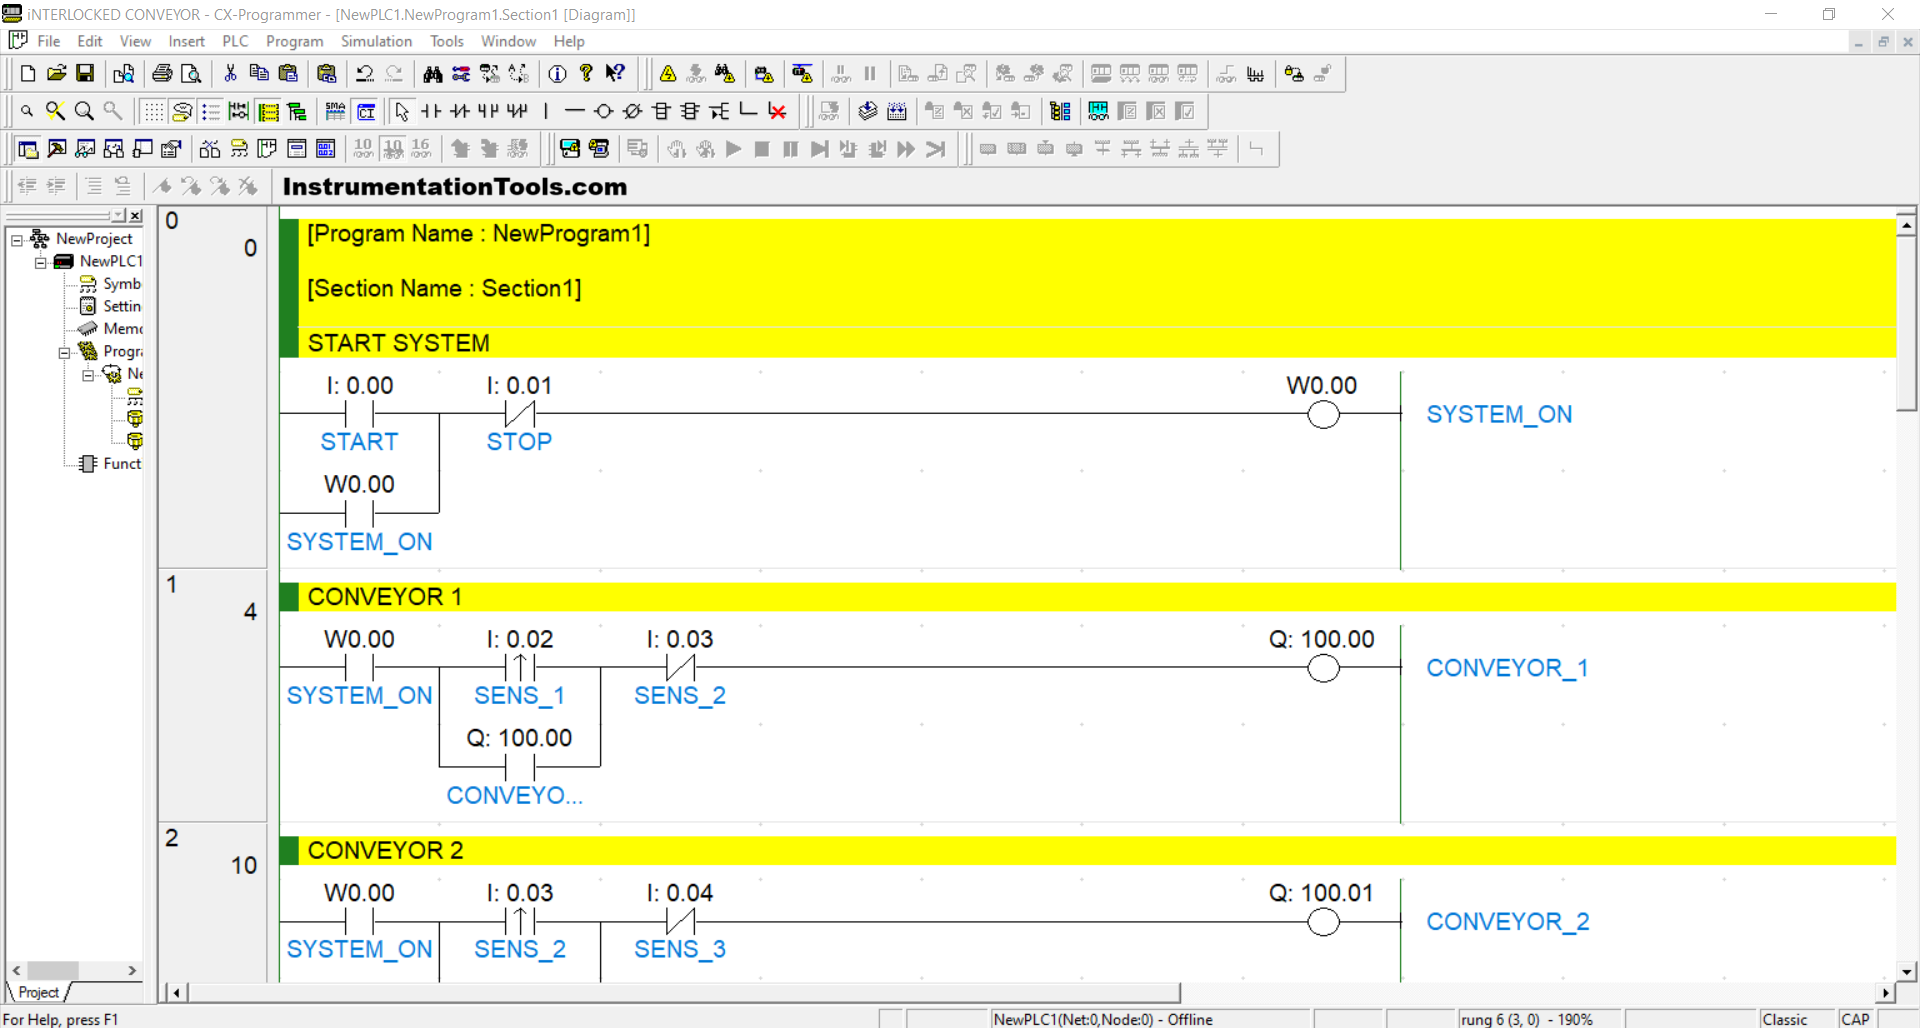Collapse the NewPLC1 tree node
The image size is (1920, 1028).
(41, 262)
